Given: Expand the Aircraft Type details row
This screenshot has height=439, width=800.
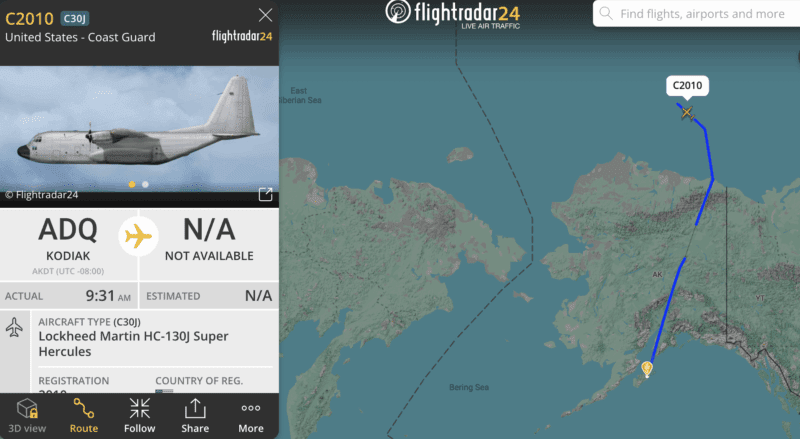Looking at the screenshot, I should pos(139,337).
